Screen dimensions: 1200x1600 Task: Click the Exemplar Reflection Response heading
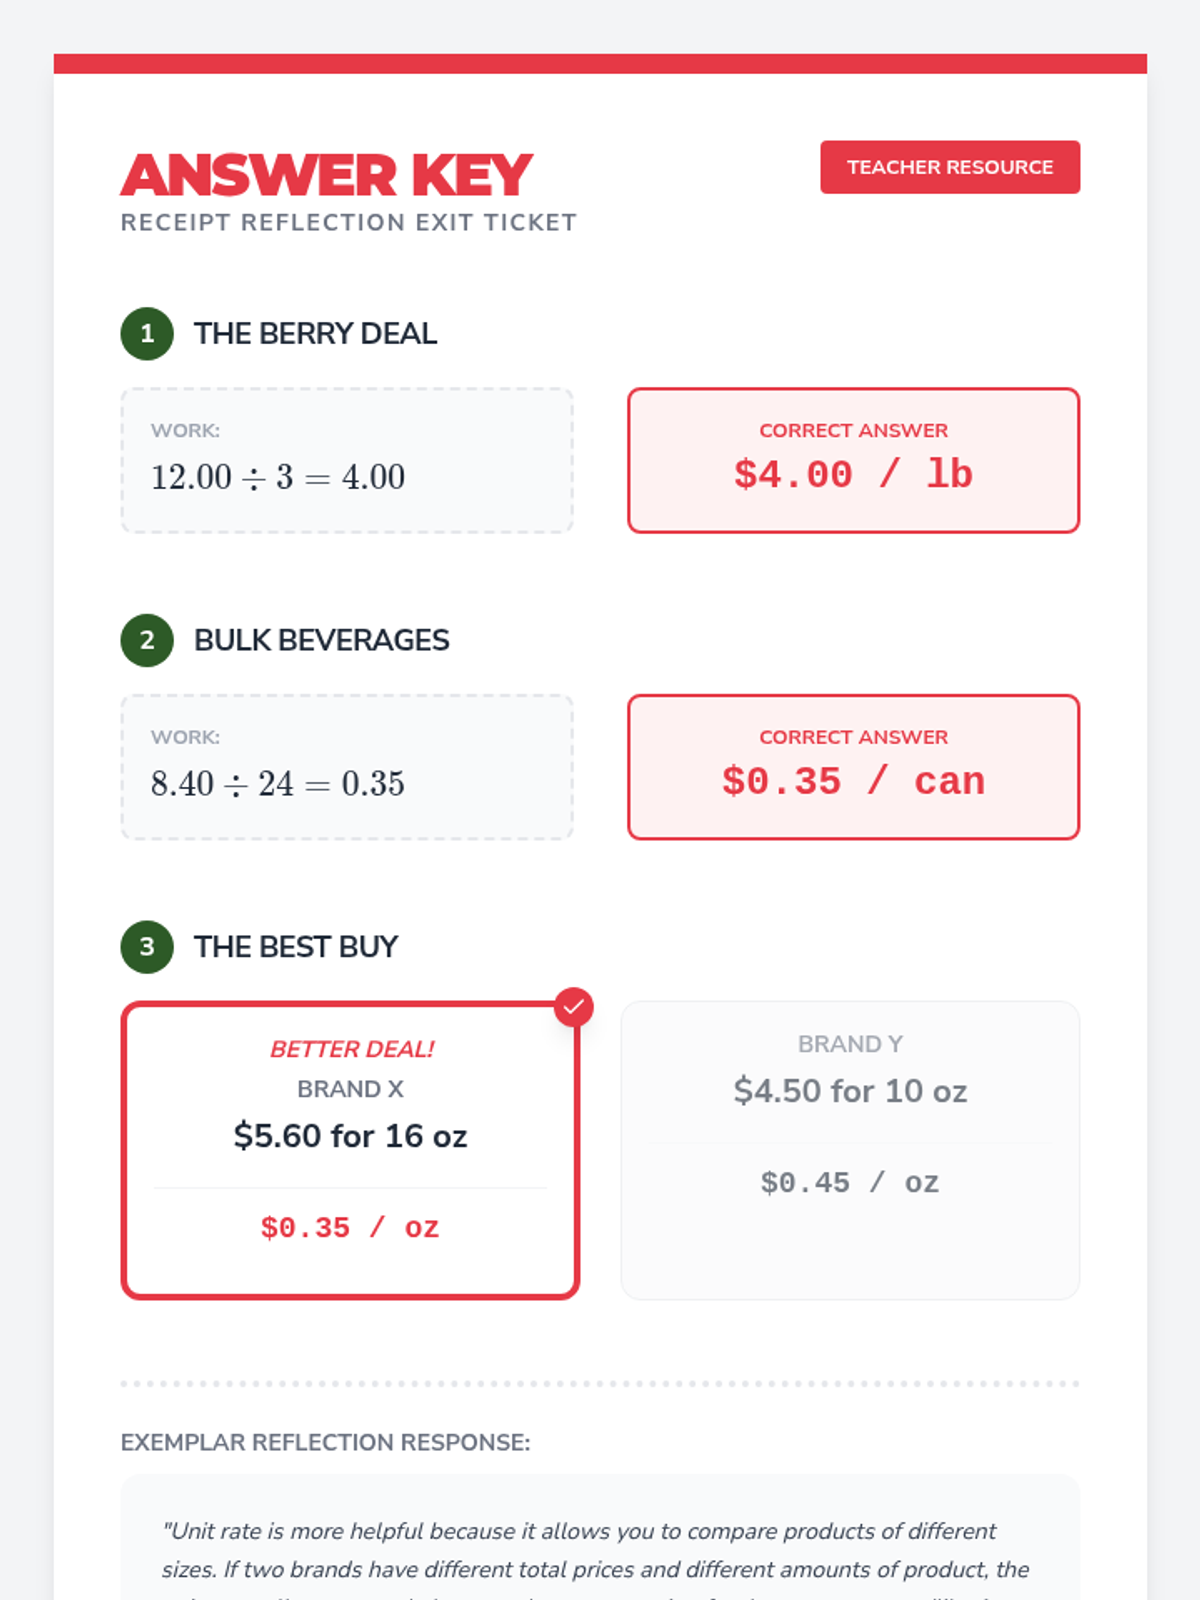325,1442
